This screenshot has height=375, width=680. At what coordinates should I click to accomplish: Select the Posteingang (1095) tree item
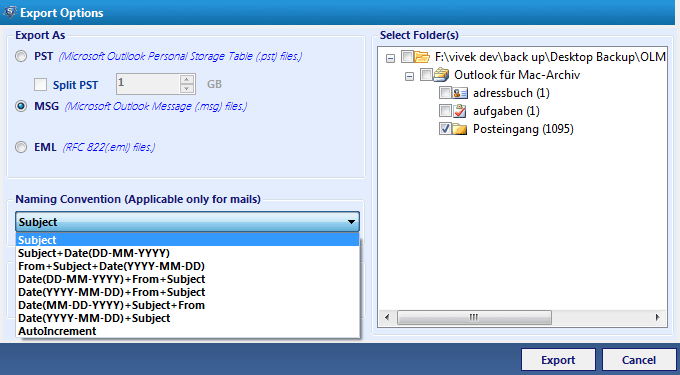523,129
